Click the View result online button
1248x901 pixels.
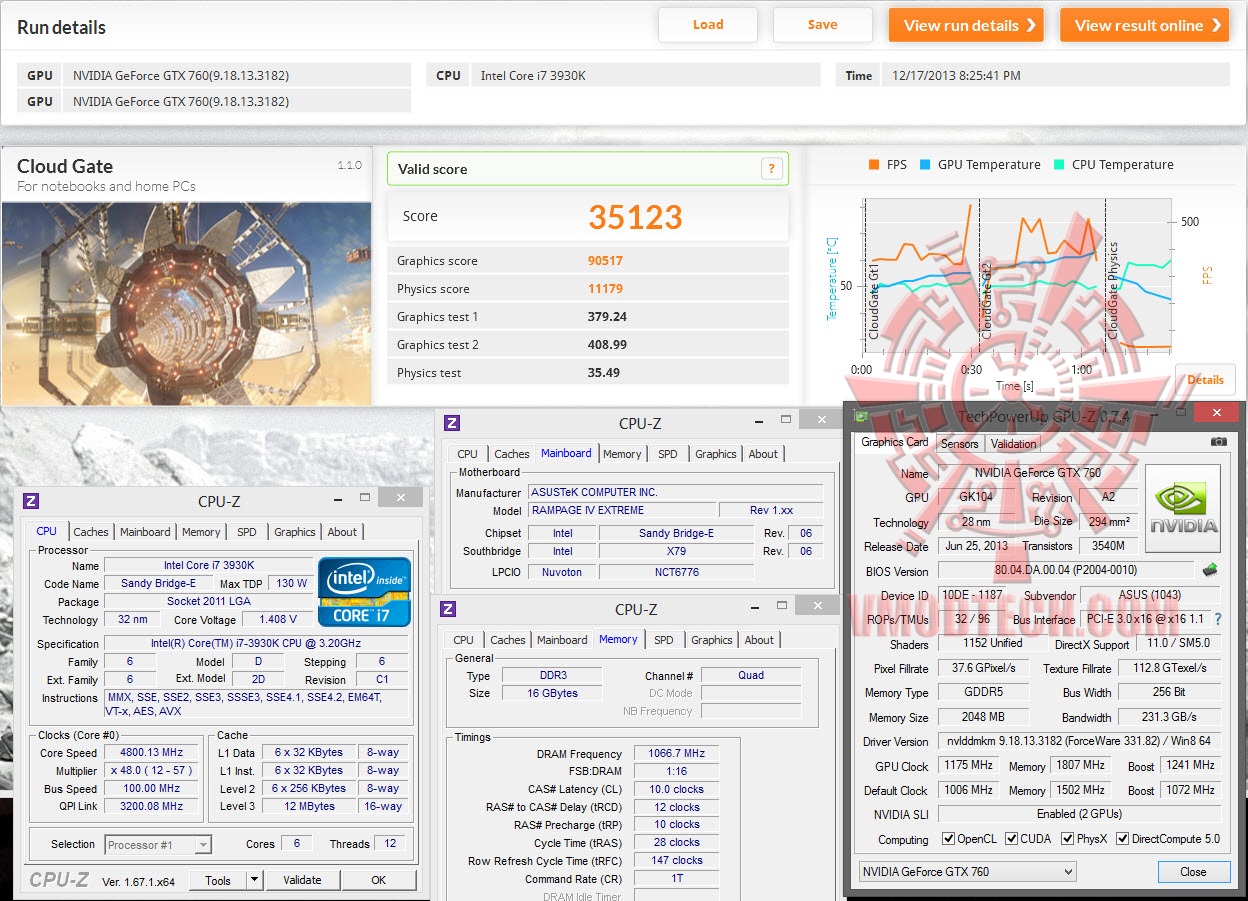point(1144,25)
